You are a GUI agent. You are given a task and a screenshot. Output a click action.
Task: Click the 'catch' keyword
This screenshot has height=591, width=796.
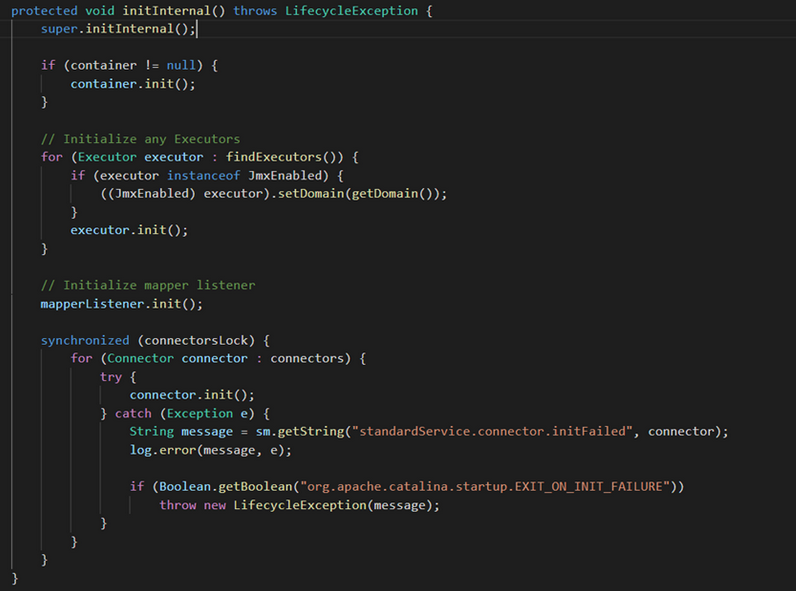pyautogui.click(x=133, y=414)
